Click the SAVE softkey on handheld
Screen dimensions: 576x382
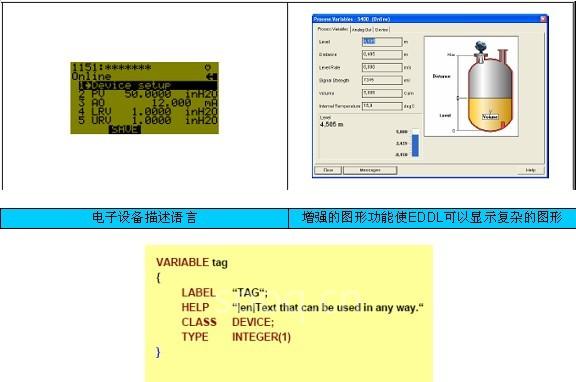125,129
